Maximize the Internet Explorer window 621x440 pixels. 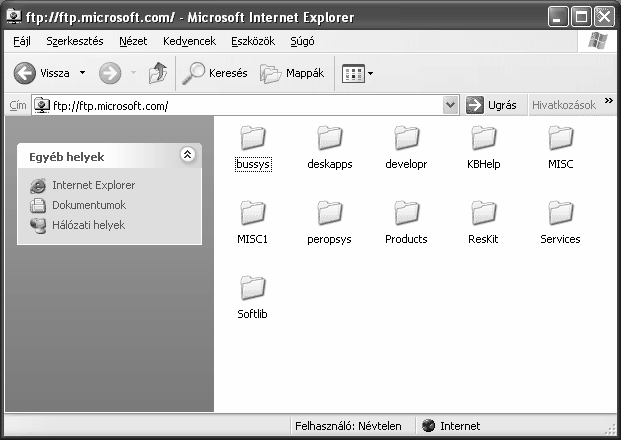581,17
